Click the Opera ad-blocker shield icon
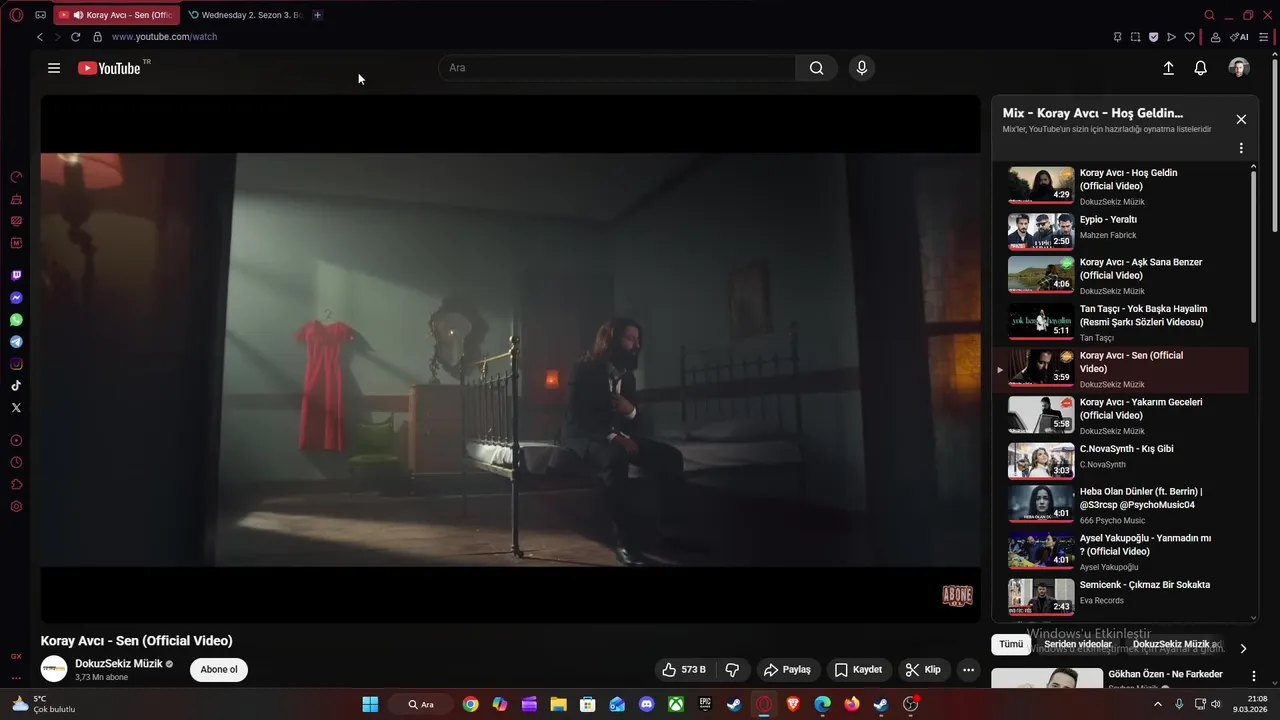This screenshot has width=1280, height=720. (x=1153, y=37)
